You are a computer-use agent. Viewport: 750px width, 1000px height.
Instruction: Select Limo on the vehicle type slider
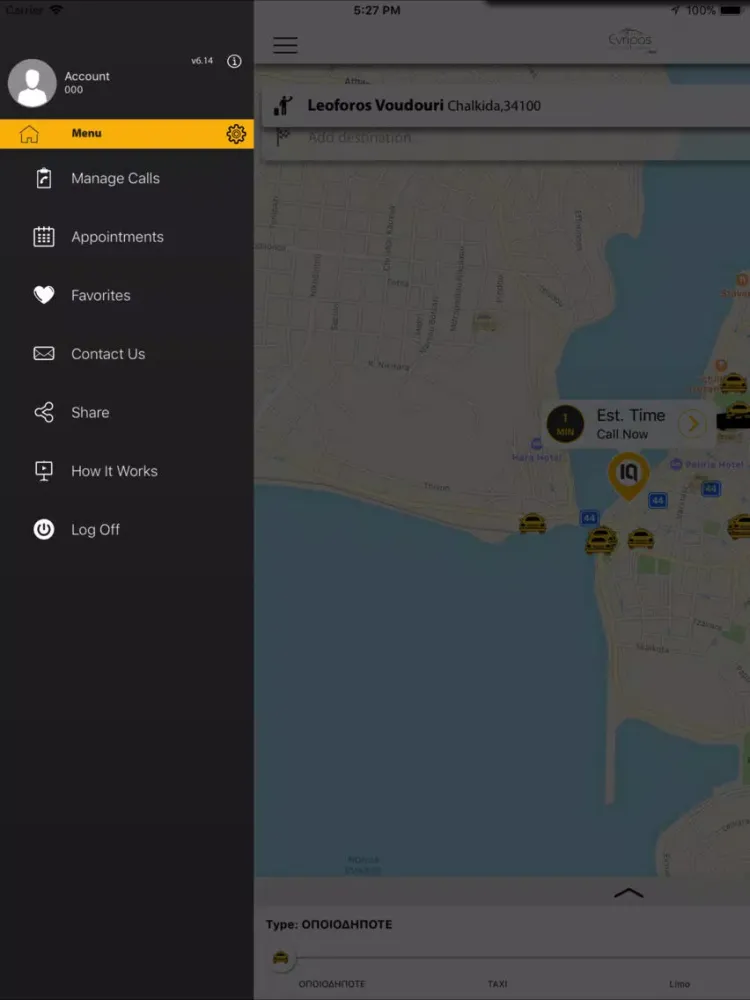(x=679, y=984)
